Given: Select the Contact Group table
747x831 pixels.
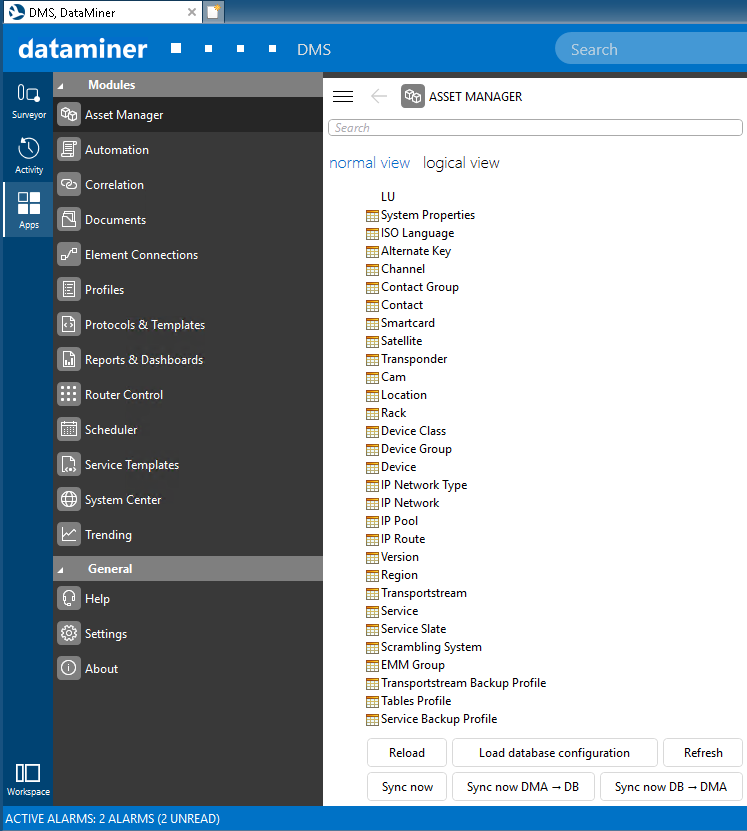Looking at the screenshot, I should pos(420,287).
